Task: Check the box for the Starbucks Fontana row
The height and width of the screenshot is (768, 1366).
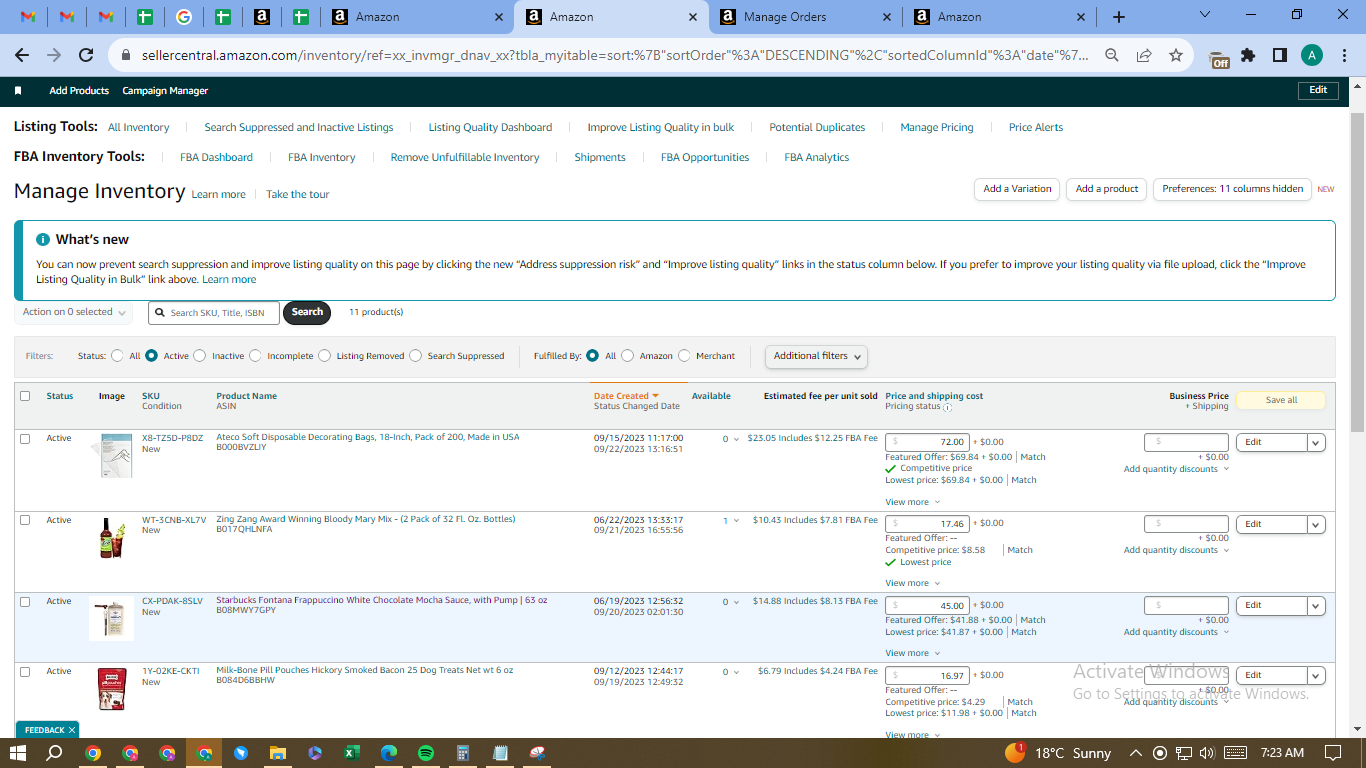Action: tap(25, 602)
